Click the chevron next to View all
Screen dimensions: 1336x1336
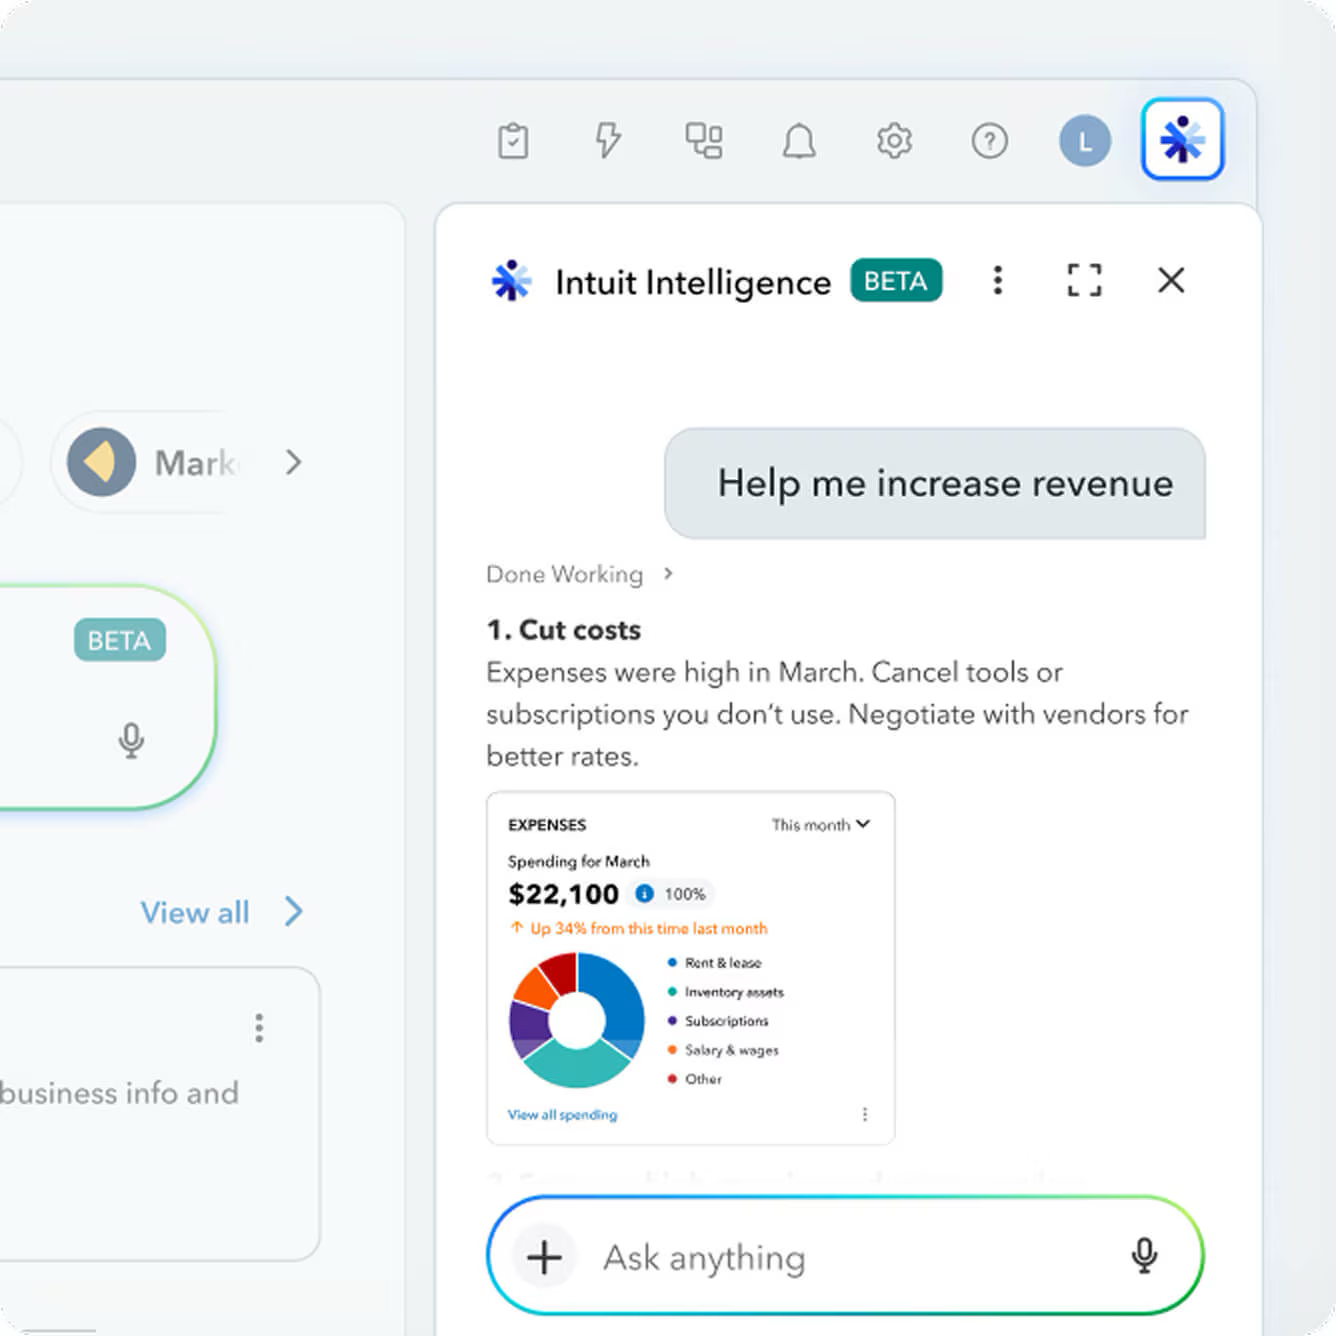(293, 911)
